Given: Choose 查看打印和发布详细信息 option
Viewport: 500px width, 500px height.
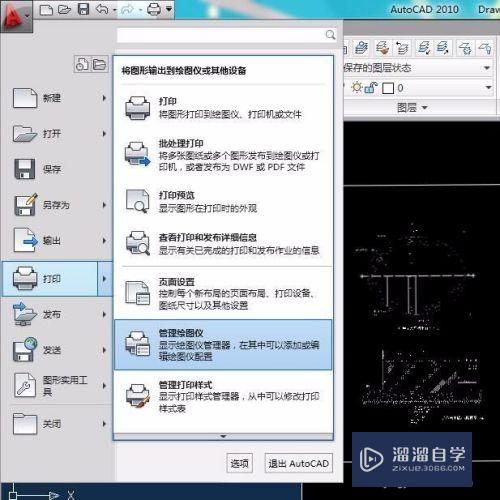Looking at the screenshot, I should 223,244.
